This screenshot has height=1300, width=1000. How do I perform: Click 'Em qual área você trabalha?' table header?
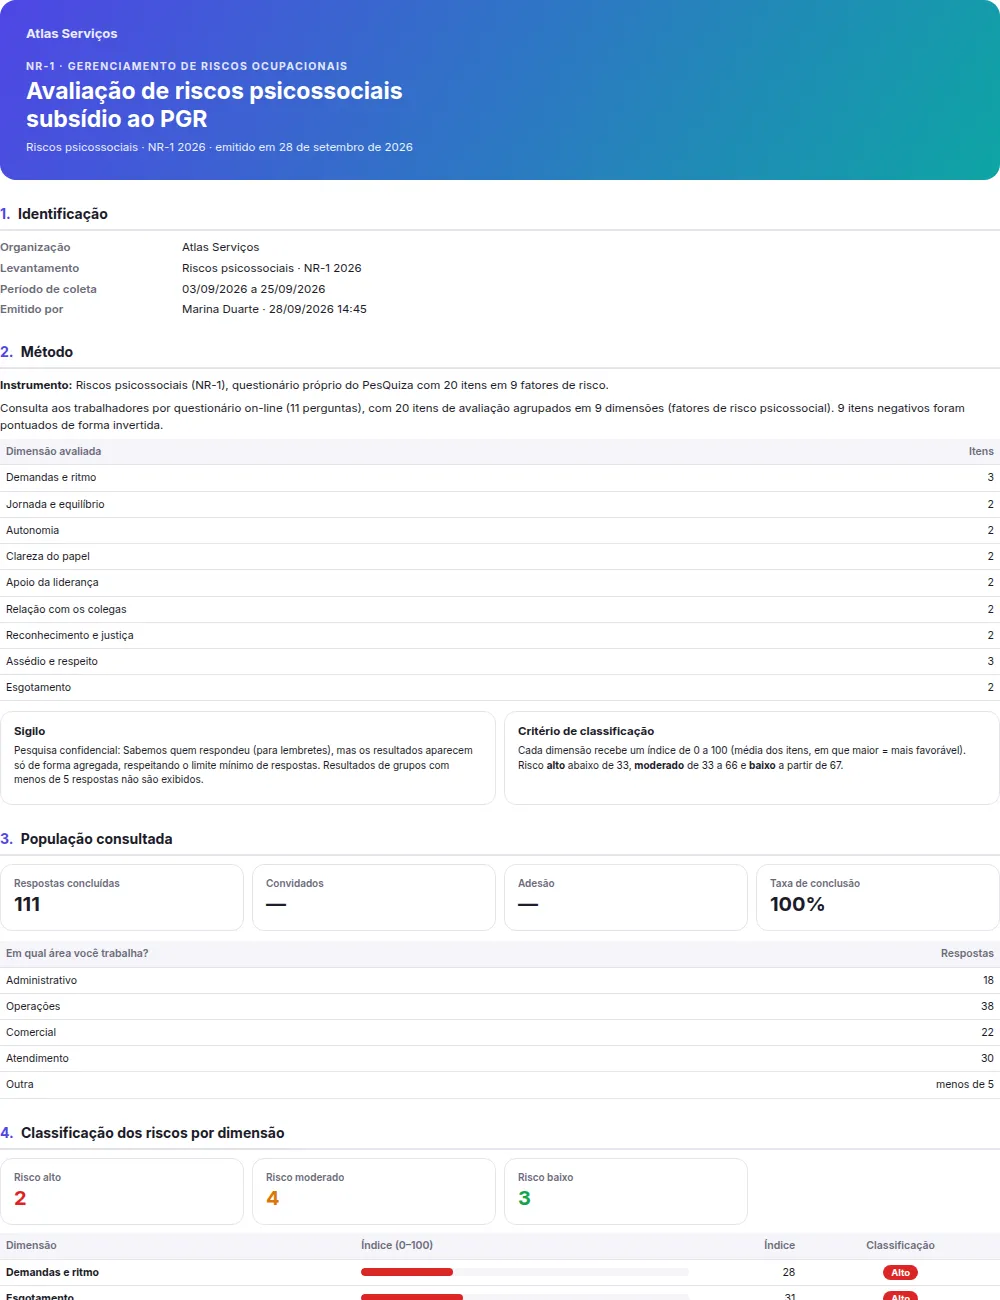click(77, 953)
